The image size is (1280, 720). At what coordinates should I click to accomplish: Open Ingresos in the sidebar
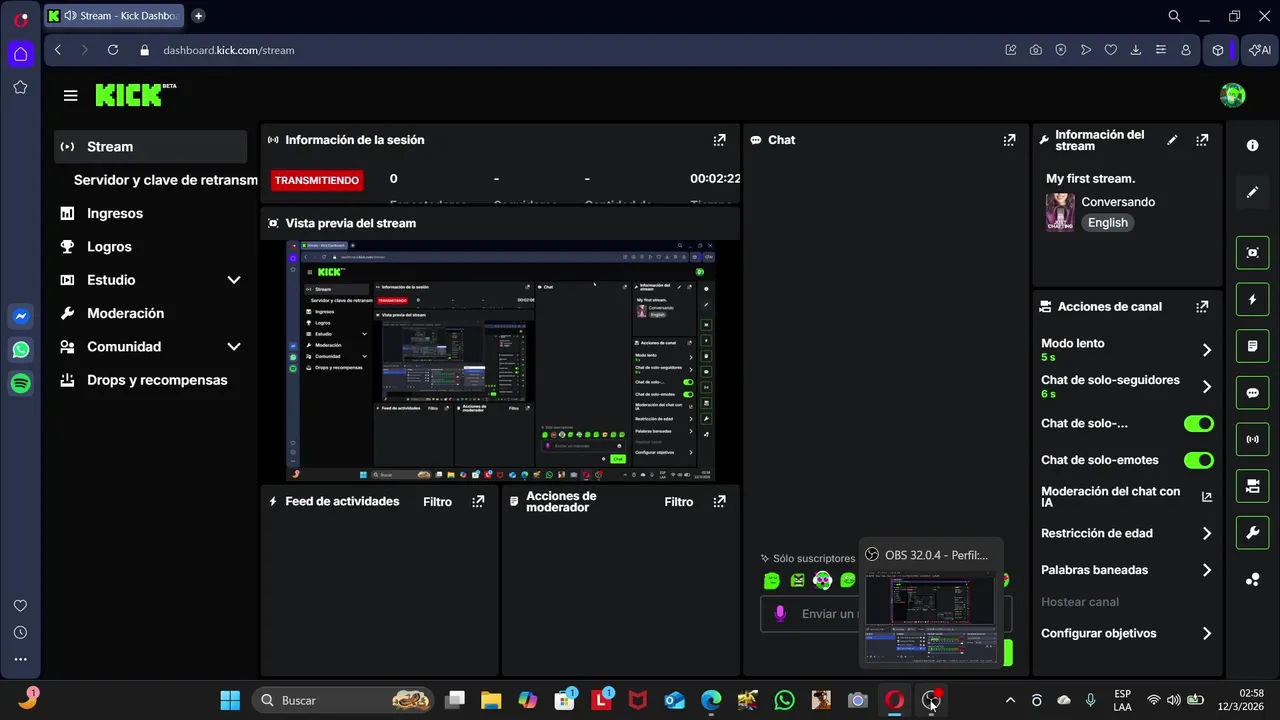point(151,213)
